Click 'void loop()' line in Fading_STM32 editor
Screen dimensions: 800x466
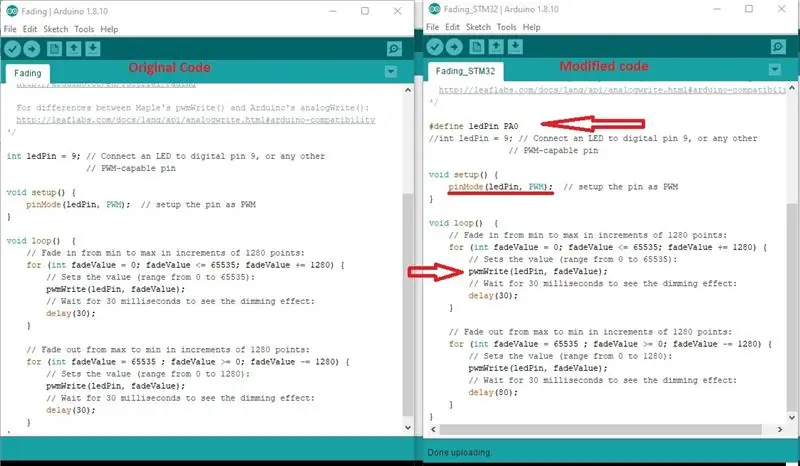coord(463,223)
